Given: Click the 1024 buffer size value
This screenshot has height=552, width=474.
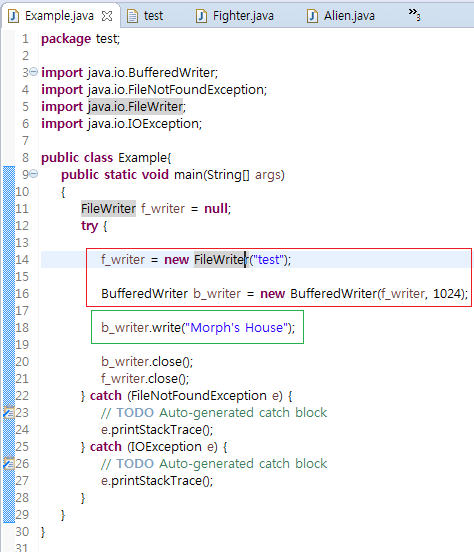Looking at the screenshot, I should pos(447,294).
